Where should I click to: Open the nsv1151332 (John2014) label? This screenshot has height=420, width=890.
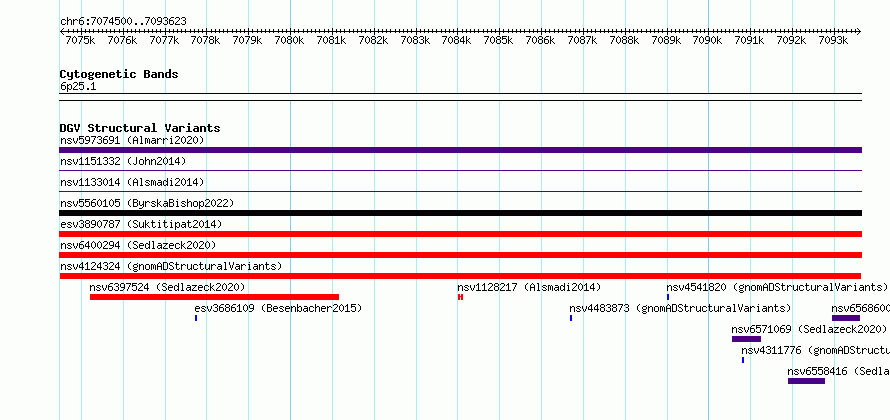tap(123, 161)
